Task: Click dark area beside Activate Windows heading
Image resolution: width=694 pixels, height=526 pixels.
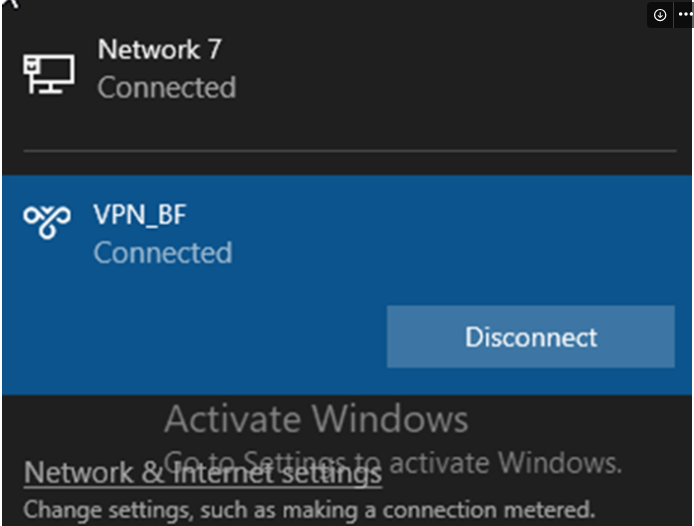Action: [580, 419]
